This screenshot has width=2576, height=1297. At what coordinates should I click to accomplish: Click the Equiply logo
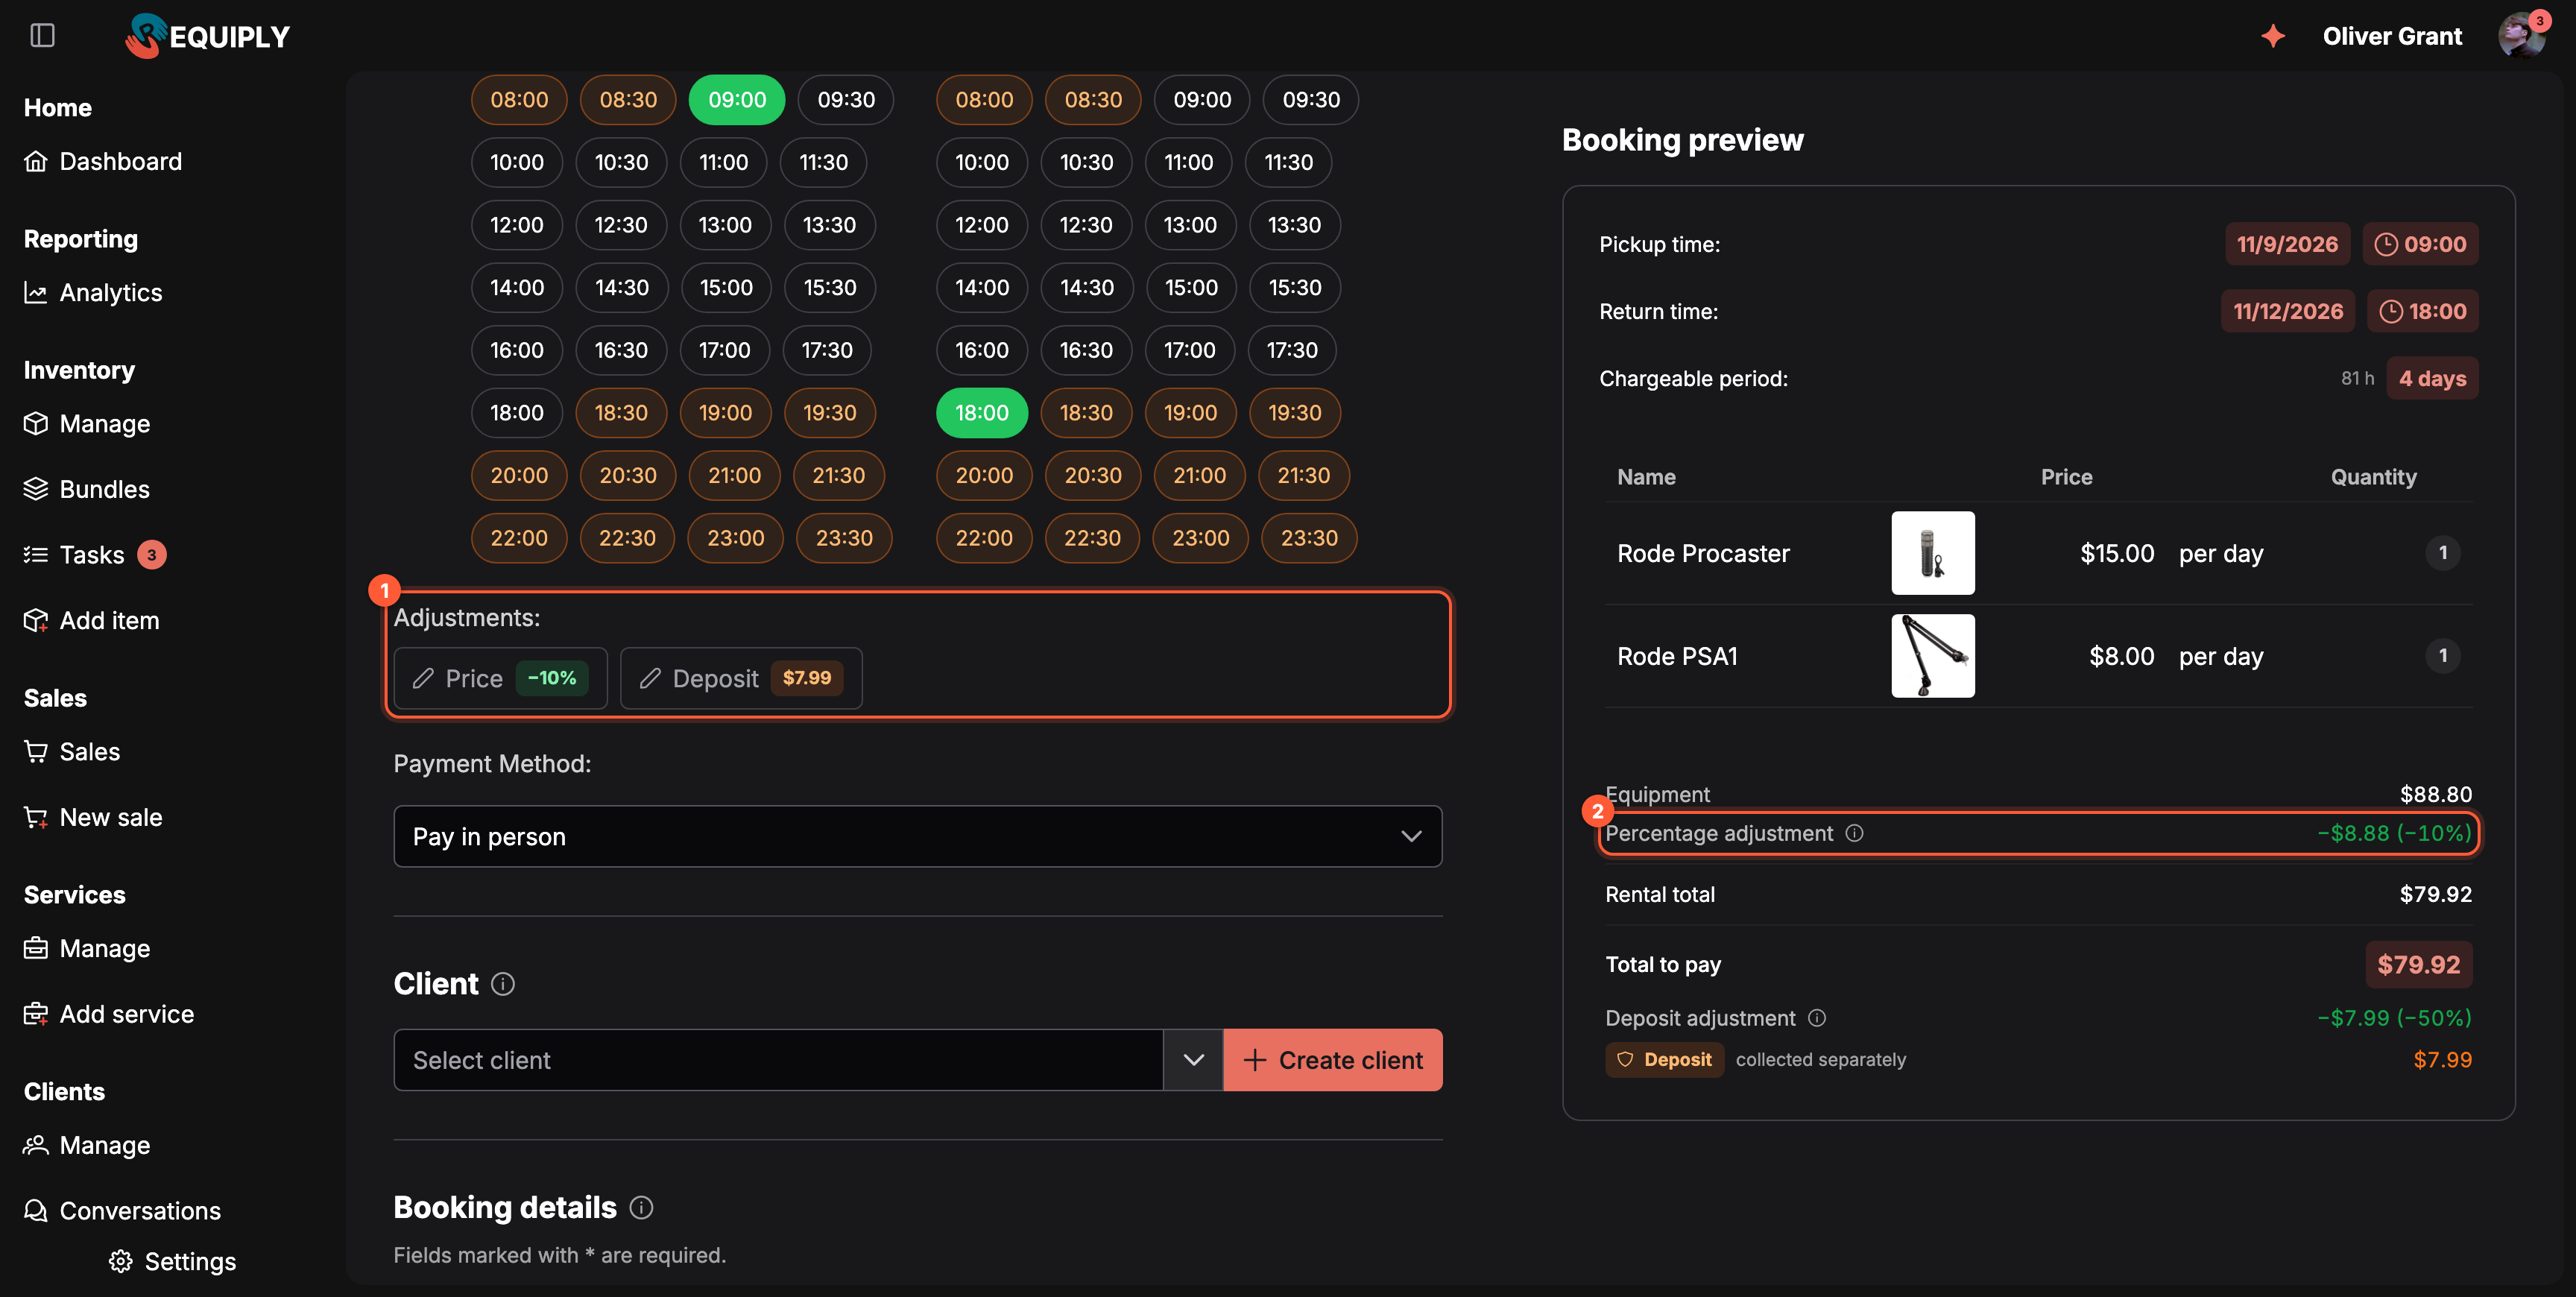coord(207,36)
